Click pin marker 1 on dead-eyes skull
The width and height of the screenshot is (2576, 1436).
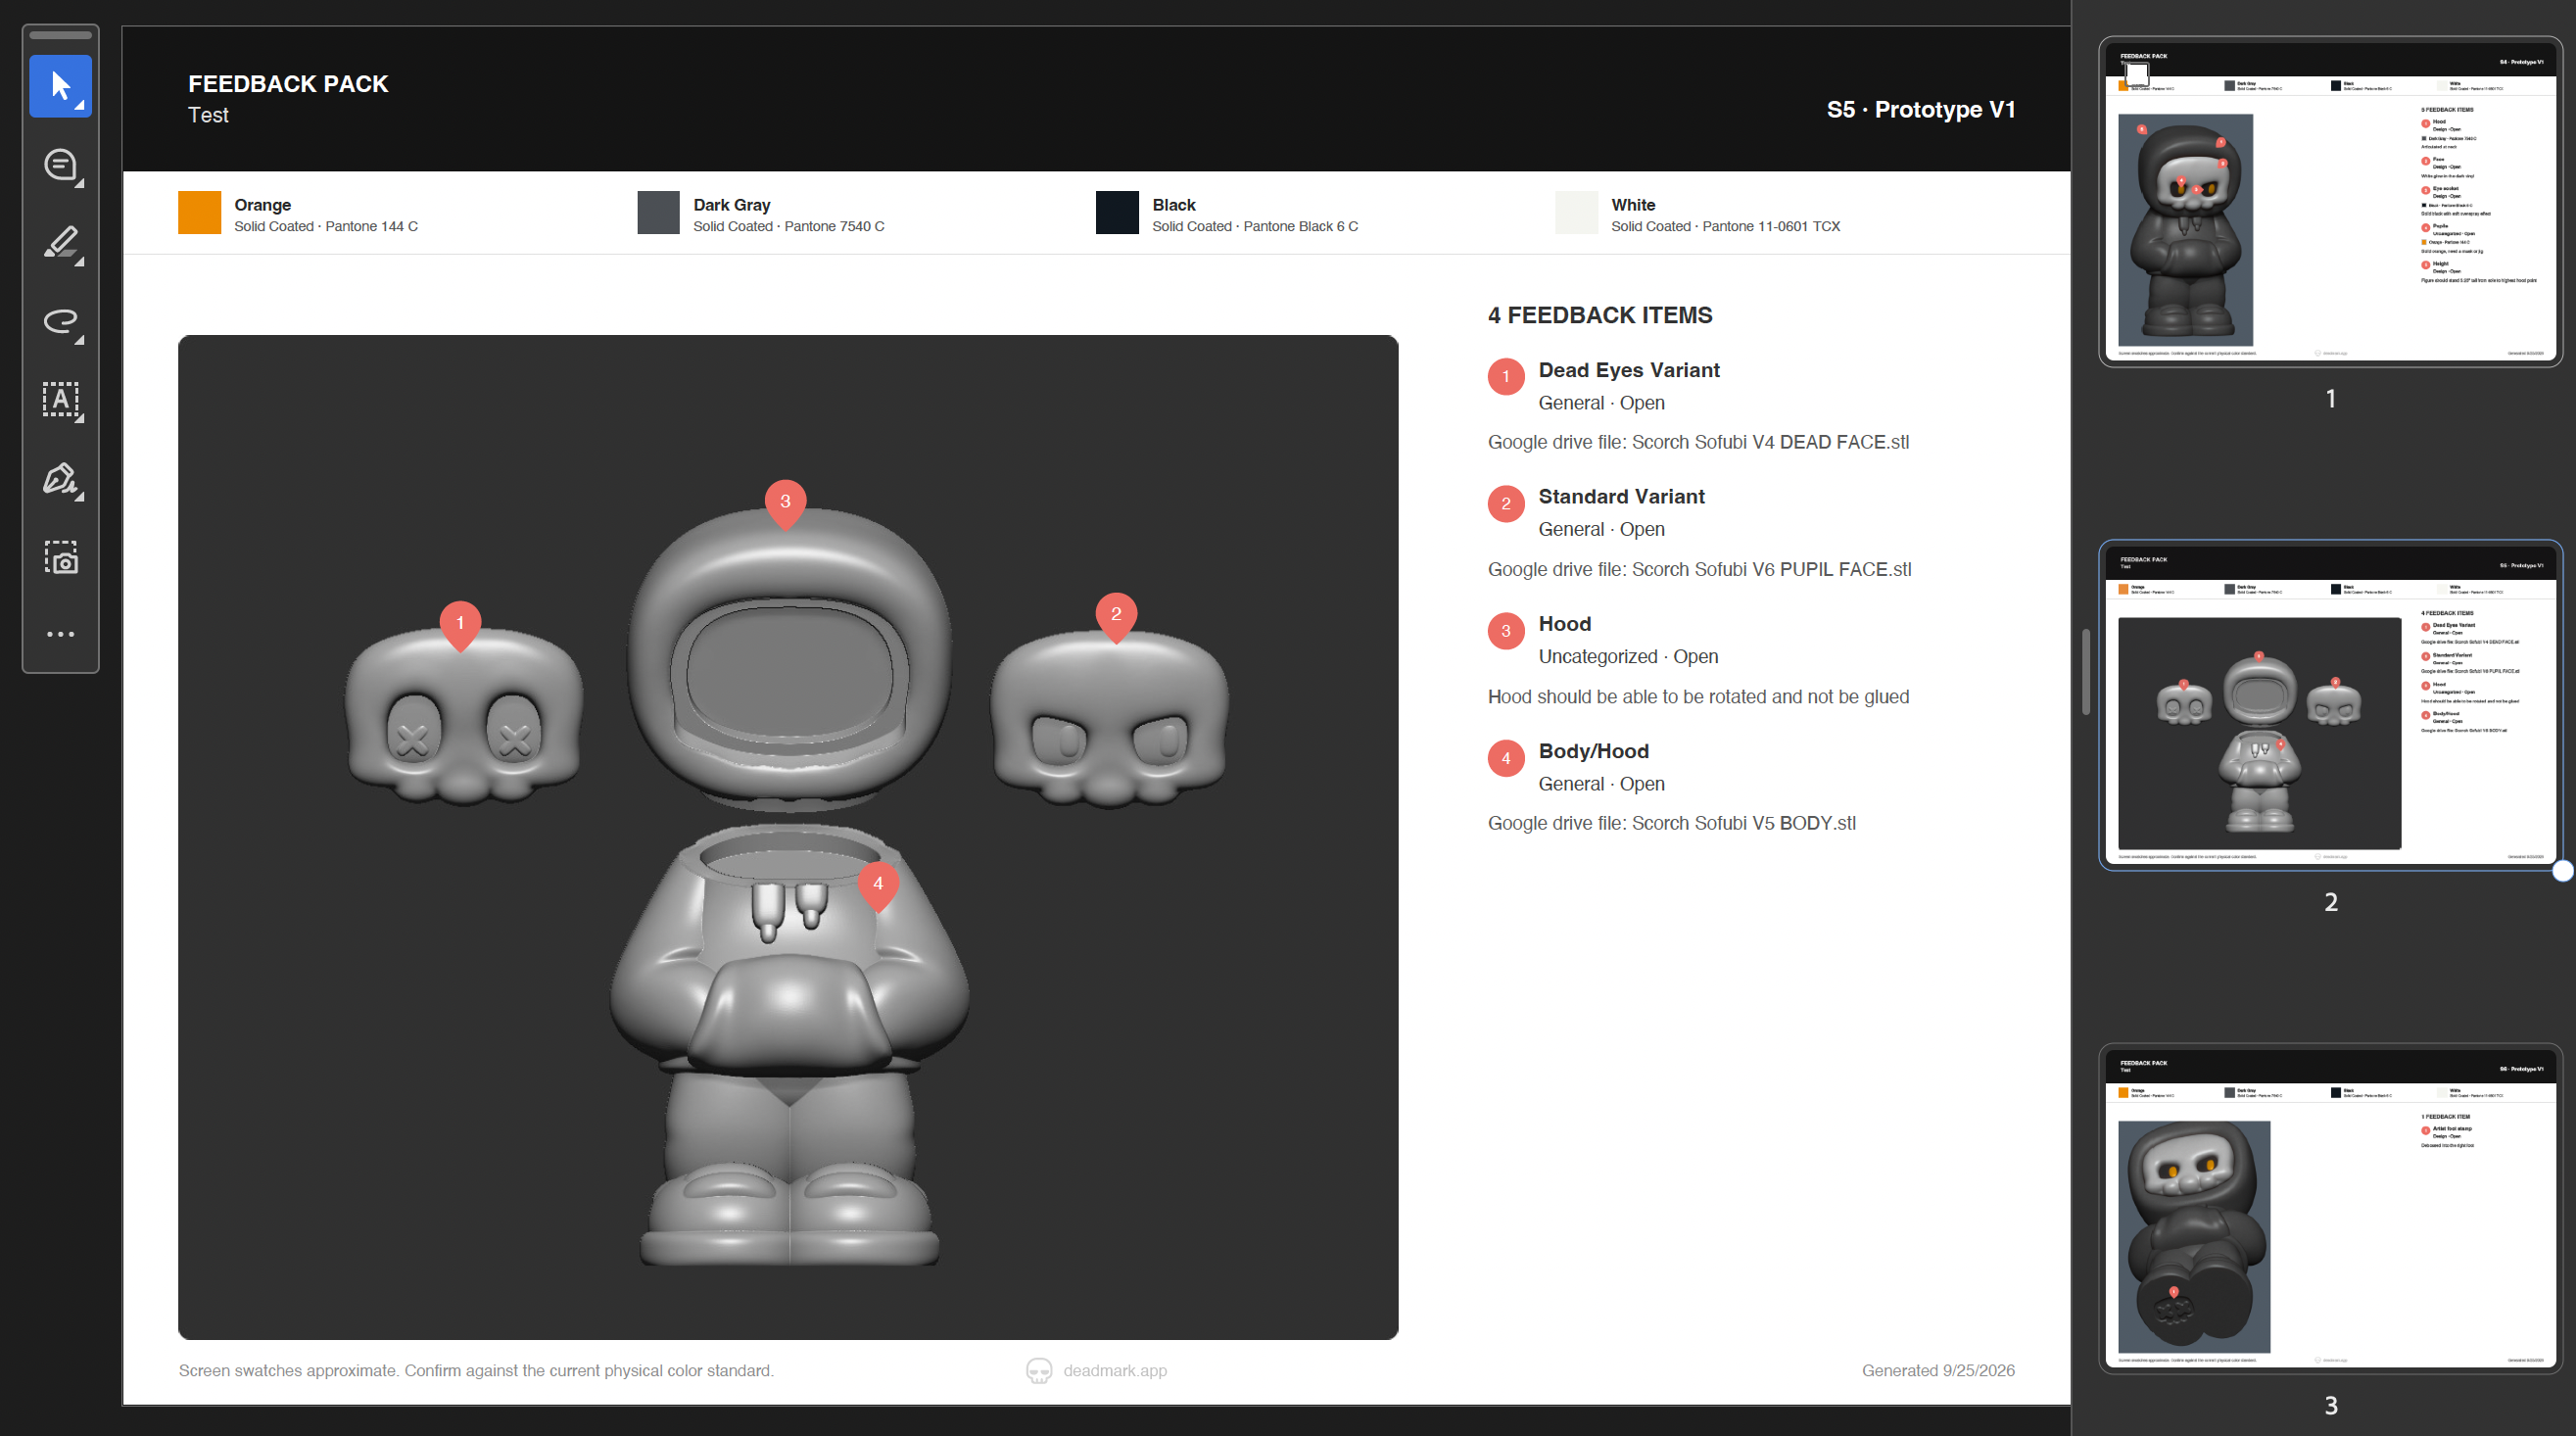pyautogui.click(x=460, y=625)
